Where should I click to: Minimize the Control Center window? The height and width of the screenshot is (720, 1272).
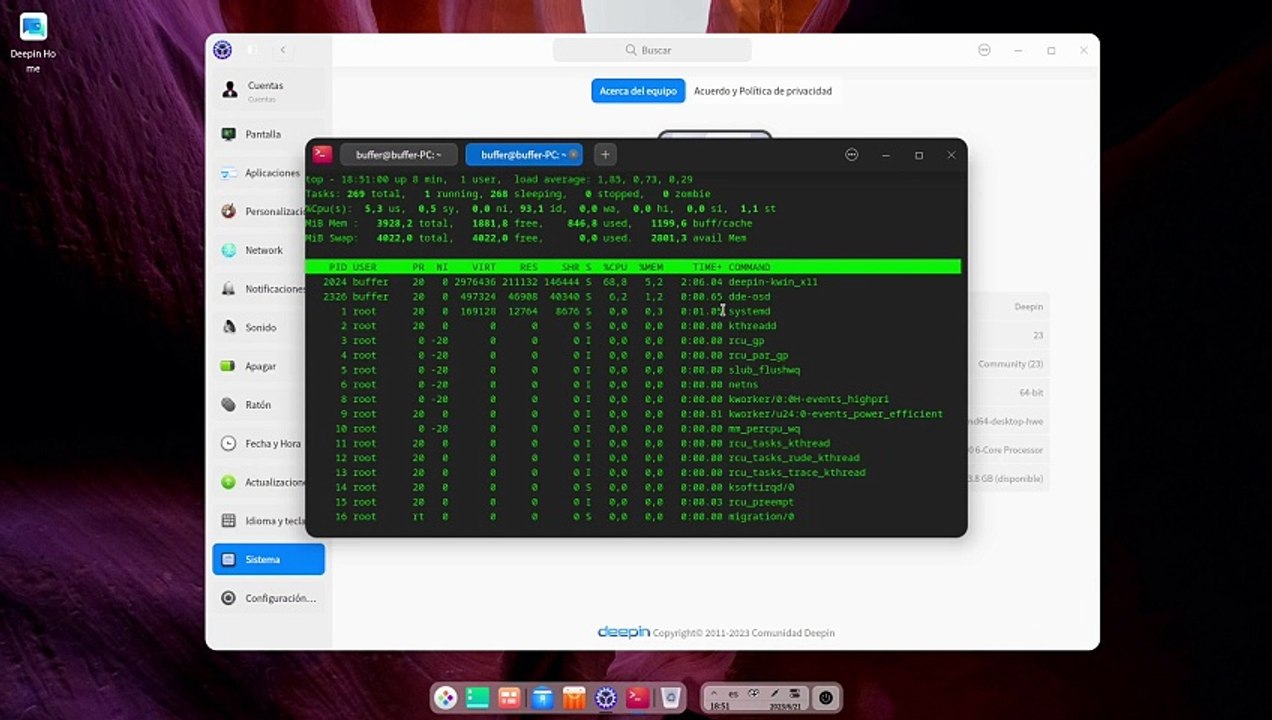tap(1018, 50)
